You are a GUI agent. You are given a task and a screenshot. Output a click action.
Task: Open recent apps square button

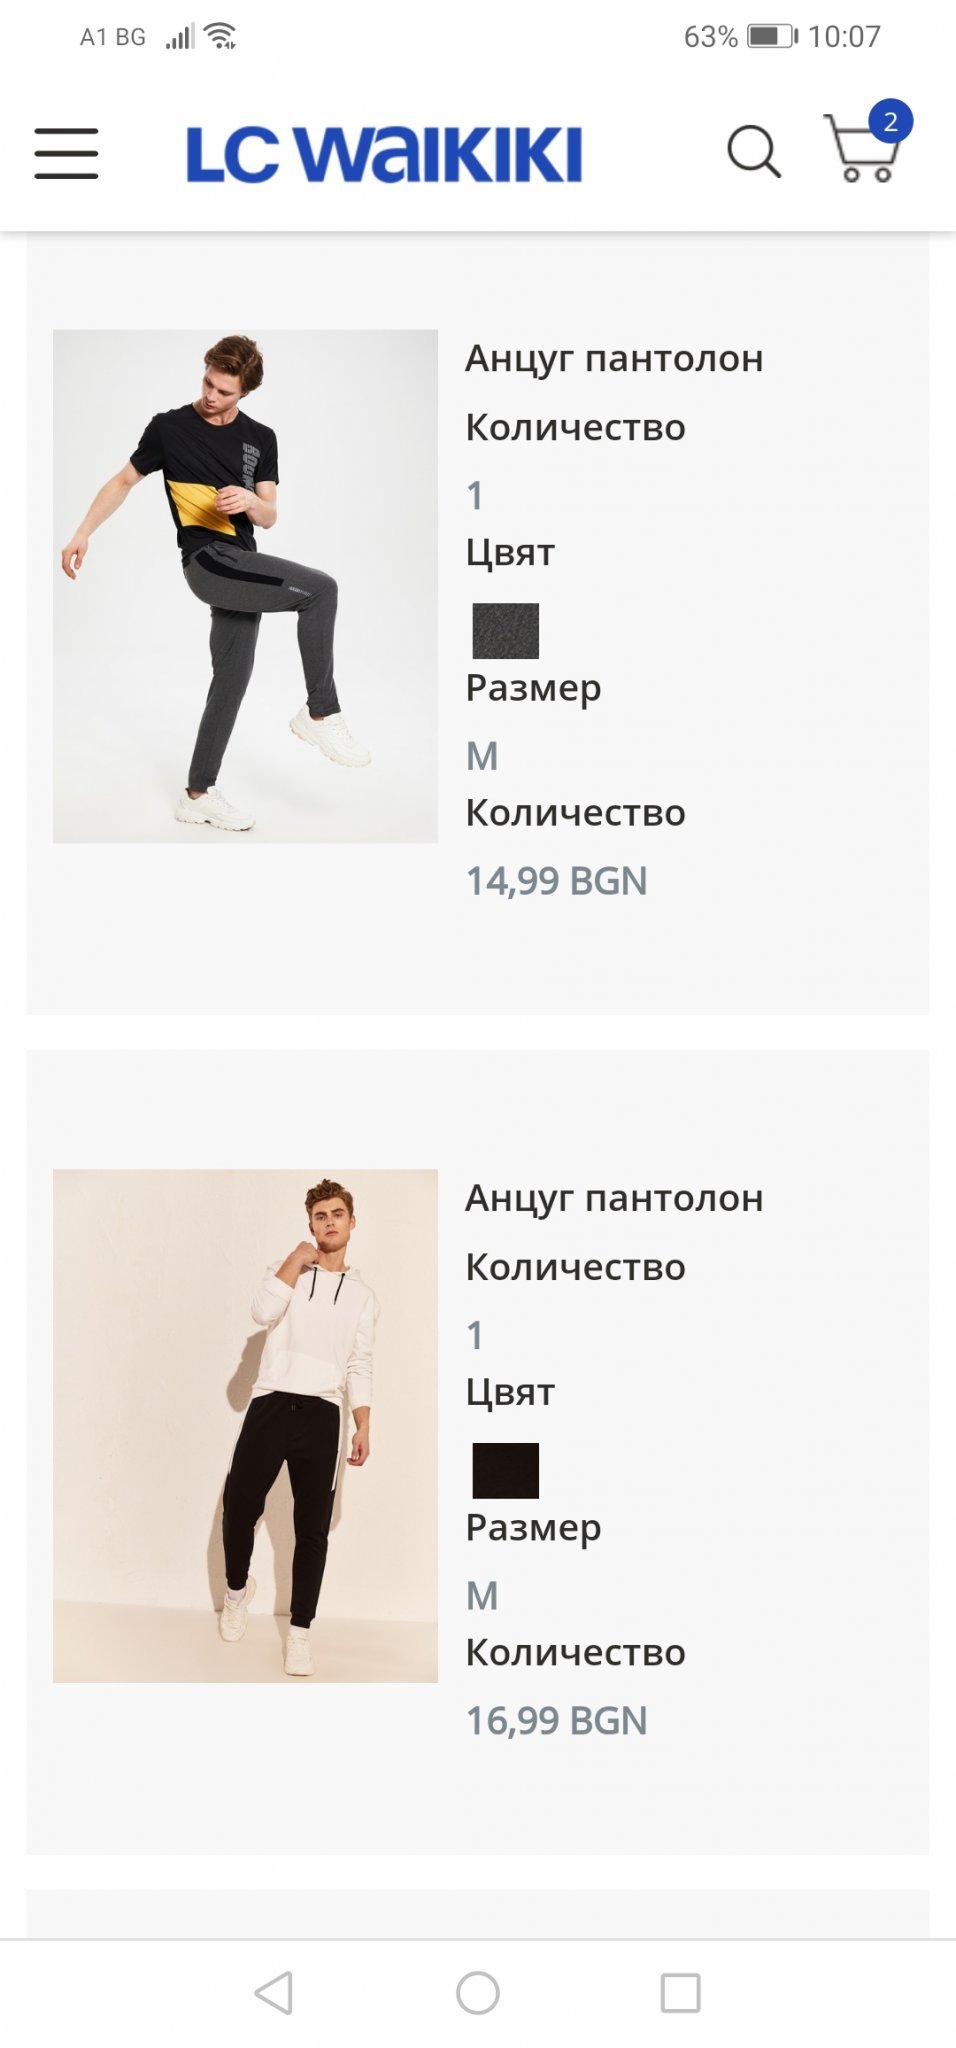coord(681,1993)
